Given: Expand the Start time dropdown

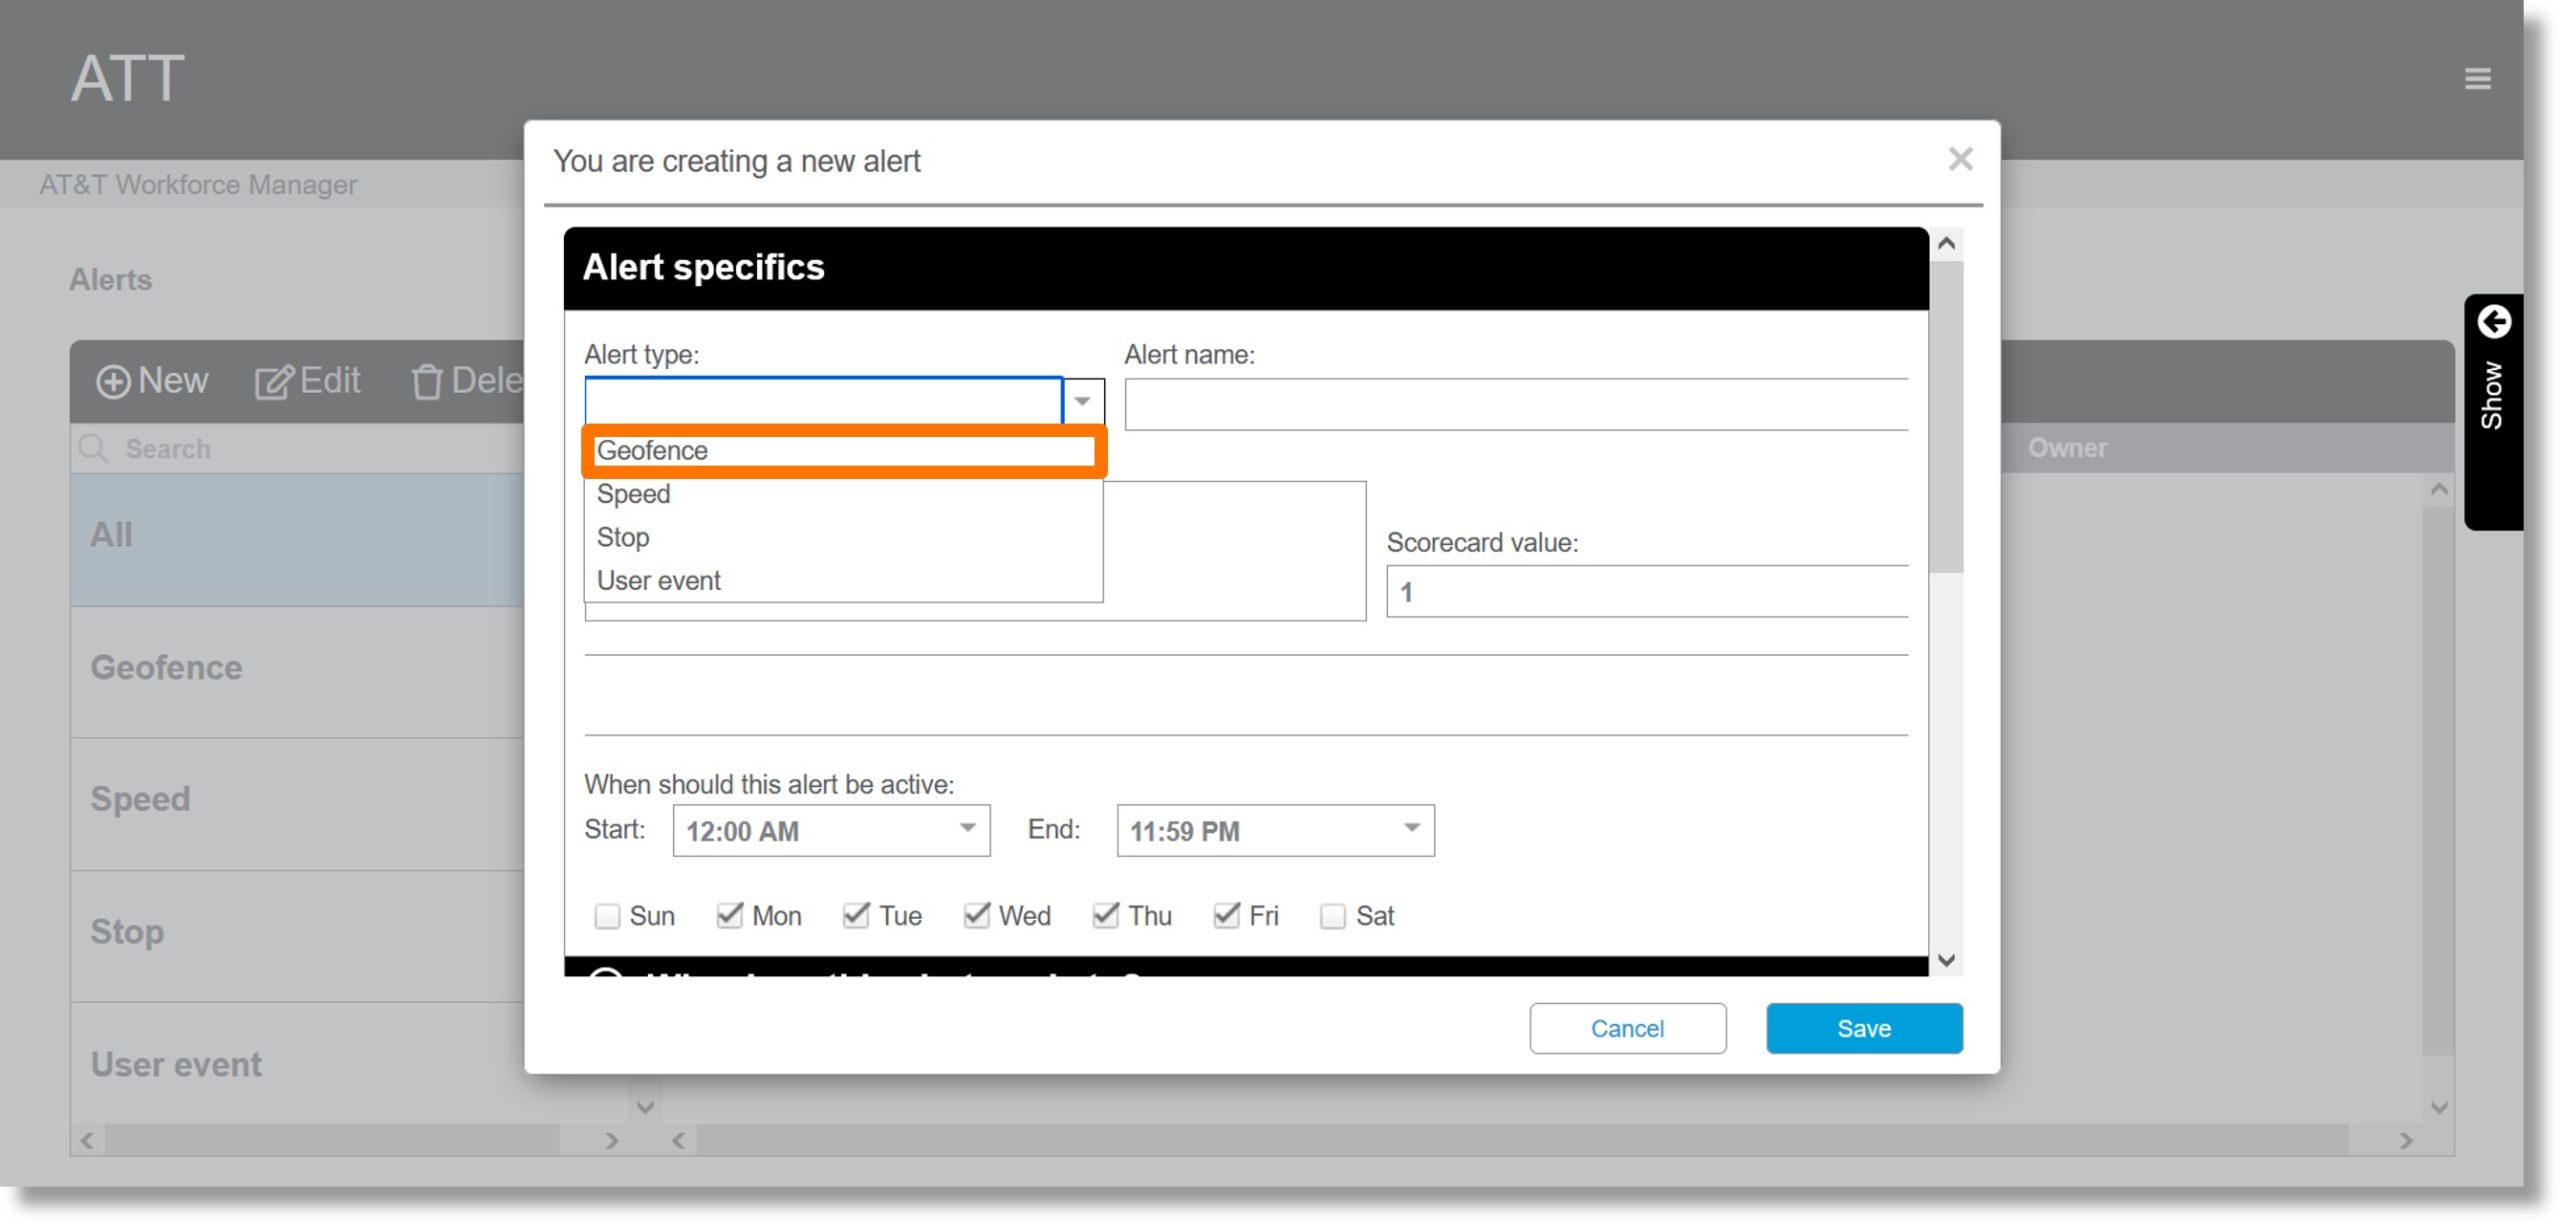Looking at the screenshot, I should [x=967, y=831].
